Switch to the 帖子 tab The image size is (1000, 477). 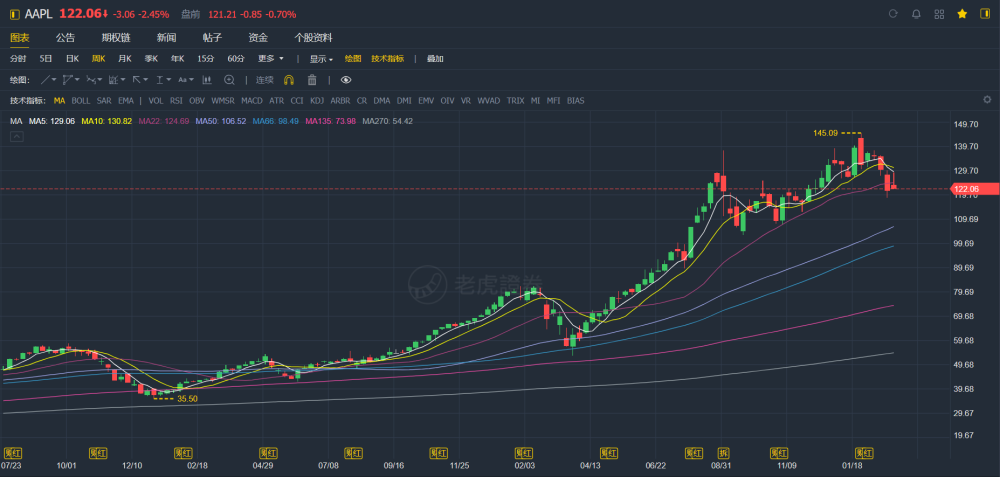(212, 38)
